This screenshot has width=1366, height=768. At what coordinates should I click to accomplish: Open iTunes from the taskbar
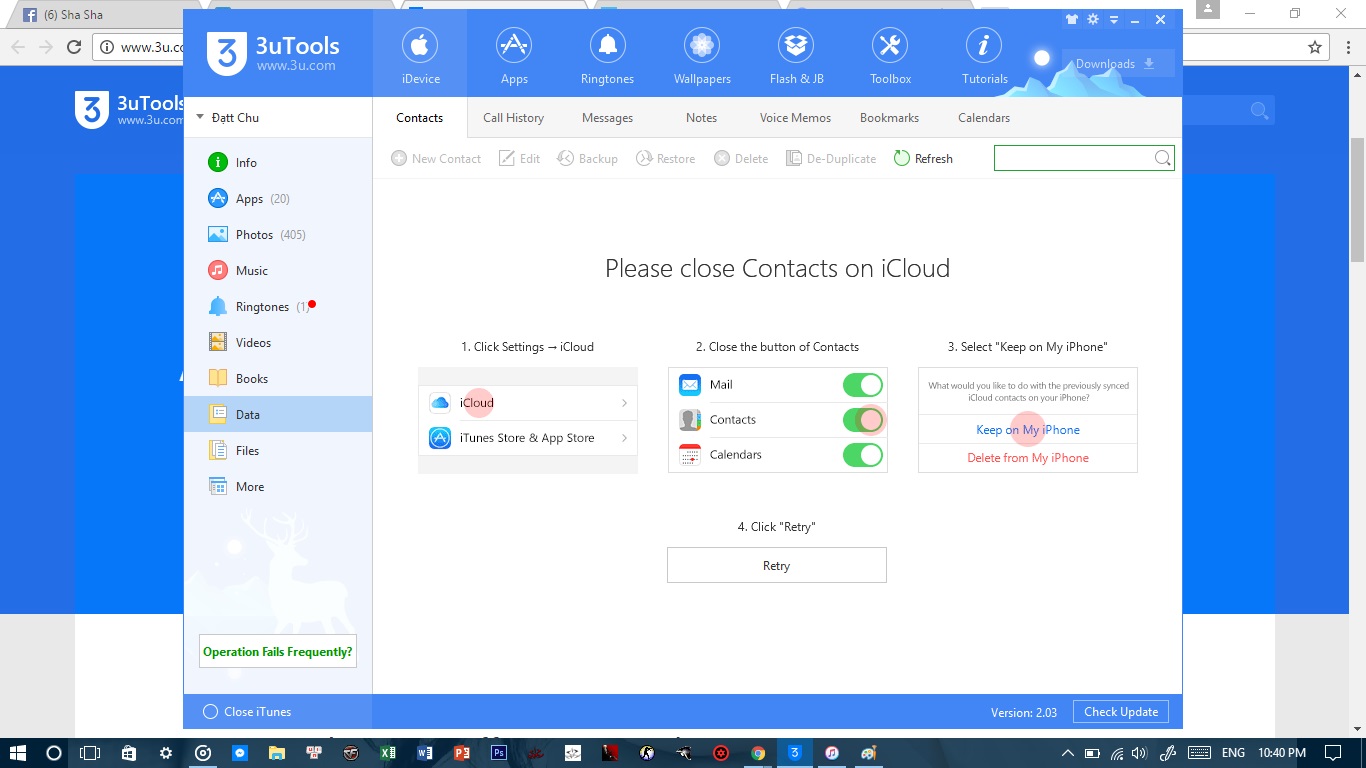pyautogui.click(x=832, y=753)
